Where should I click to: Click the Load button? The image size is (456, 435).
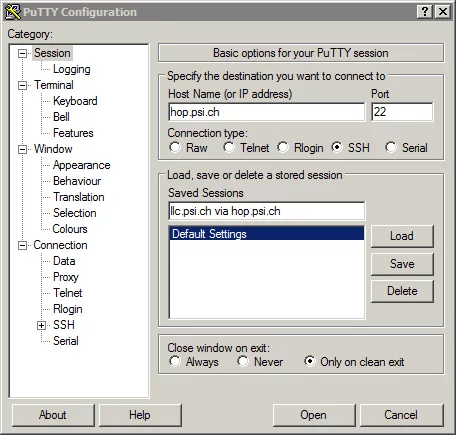click(402, 236)
